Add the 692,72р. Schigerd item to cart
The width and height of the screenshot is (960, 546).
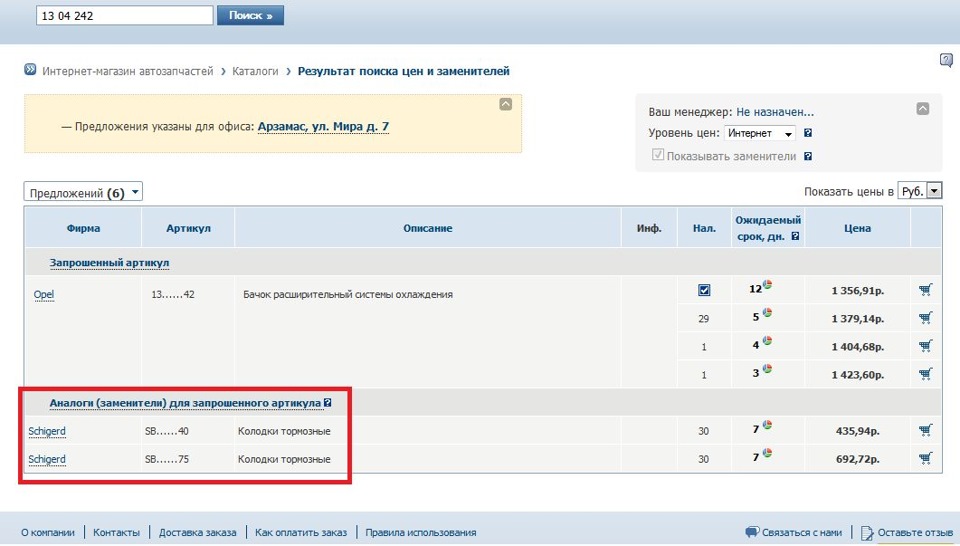pos(925,458)
